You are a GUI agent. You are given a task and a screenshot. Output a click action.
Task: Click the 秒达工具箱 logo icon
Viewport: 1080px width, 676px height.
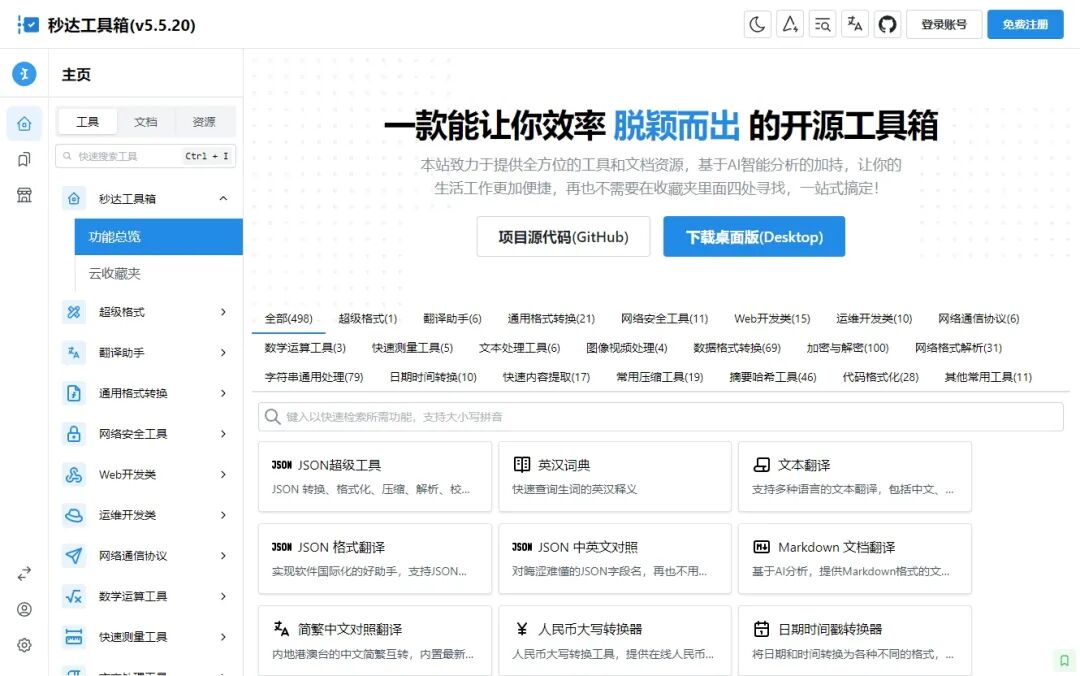(28, 25)
